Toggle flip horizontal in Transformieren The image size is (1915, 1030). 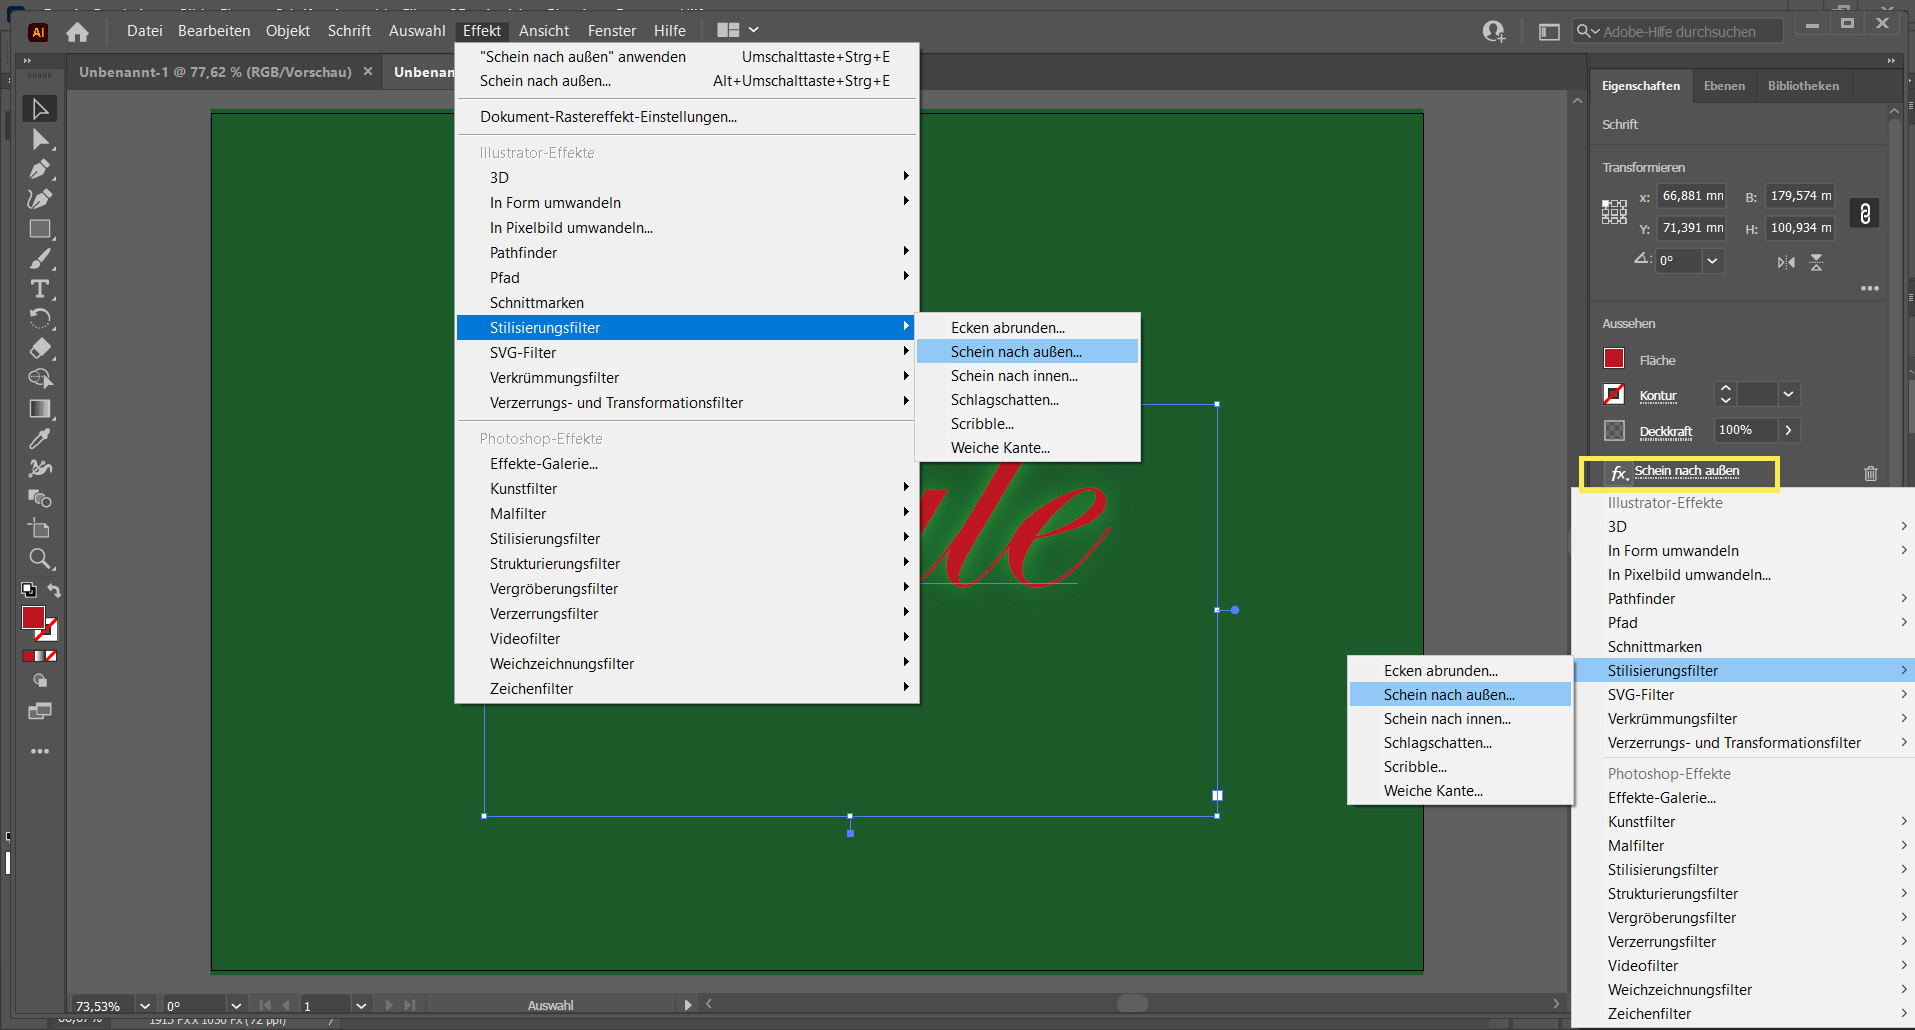click(1786, 262)
